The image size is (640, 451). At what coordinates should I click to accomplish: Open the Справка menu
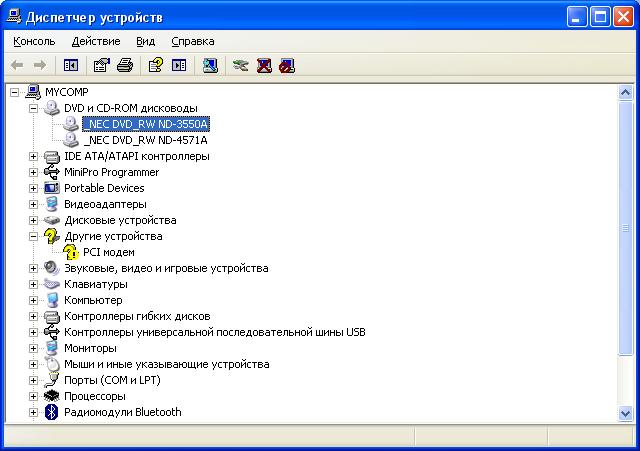192,41
